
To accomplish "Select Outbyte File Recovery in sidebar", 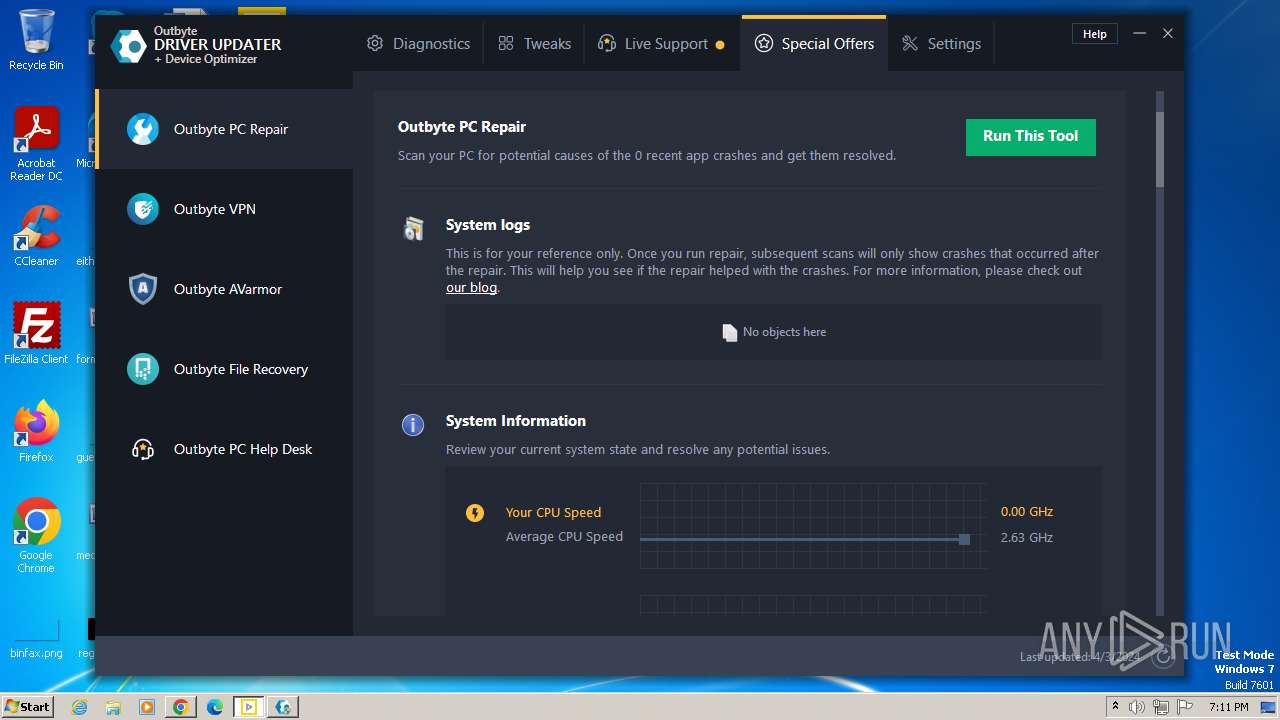I will (225, 369).
